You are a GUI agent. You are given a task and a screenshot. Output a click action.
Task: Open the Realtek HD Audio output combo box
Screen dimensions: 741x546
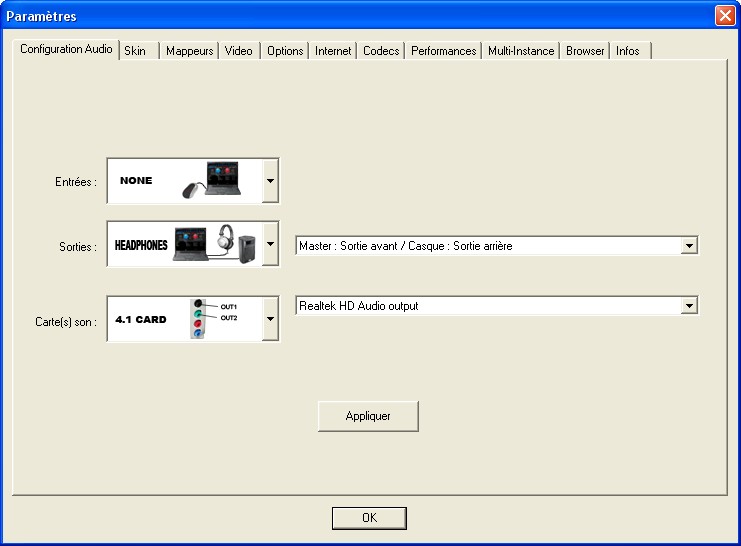pos(496,306)
